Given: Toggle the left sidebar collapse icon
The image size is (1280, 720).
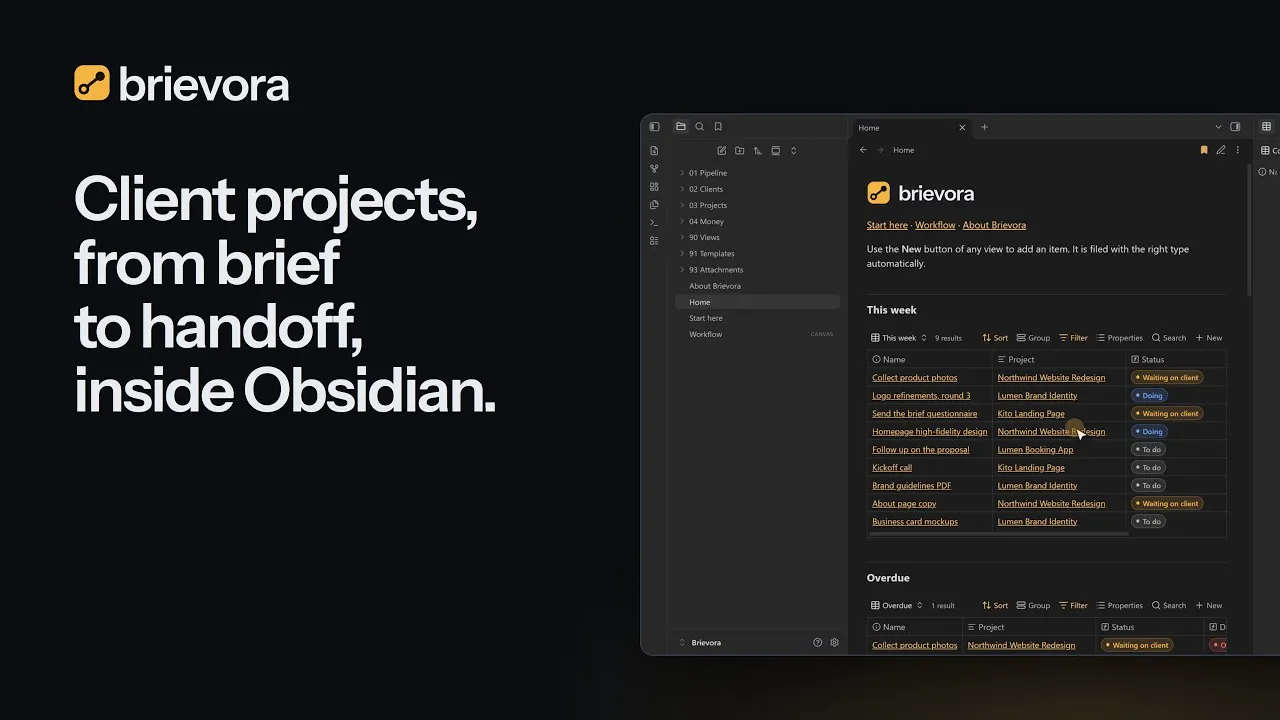Looking at the screenshot, I should coord(655,127).
